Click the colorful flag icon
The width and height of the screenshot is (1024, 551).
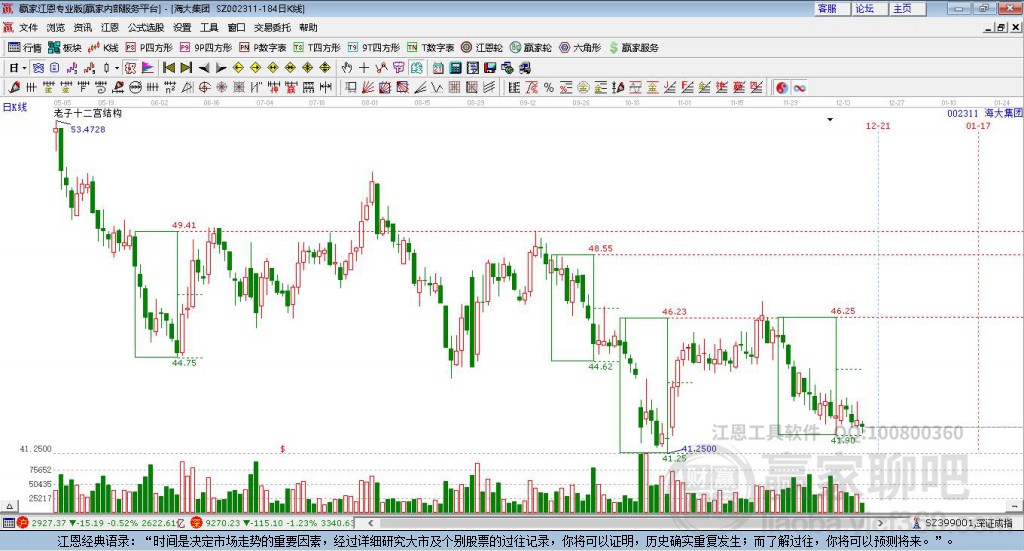[x=148, y=68]
